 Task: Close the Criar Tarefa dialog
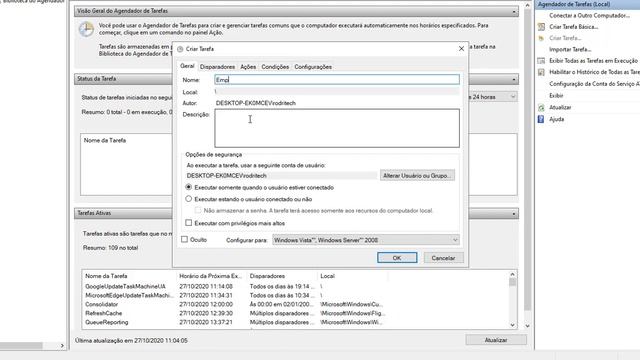pyautogui.click(x=461, y=49)
